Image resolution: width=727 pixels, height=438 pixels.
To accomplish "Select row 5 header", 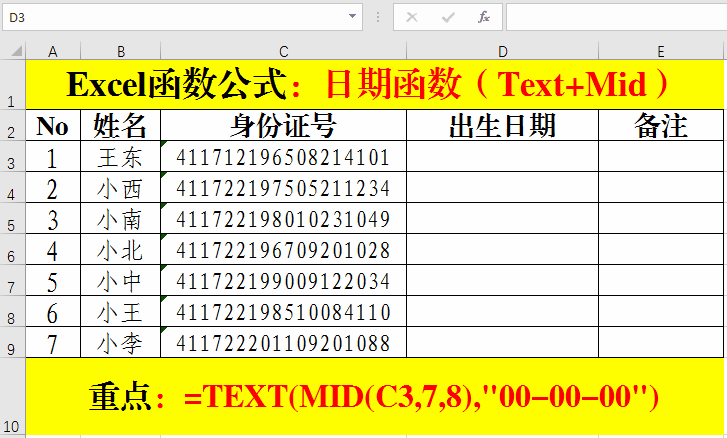I will click(13, 218).
